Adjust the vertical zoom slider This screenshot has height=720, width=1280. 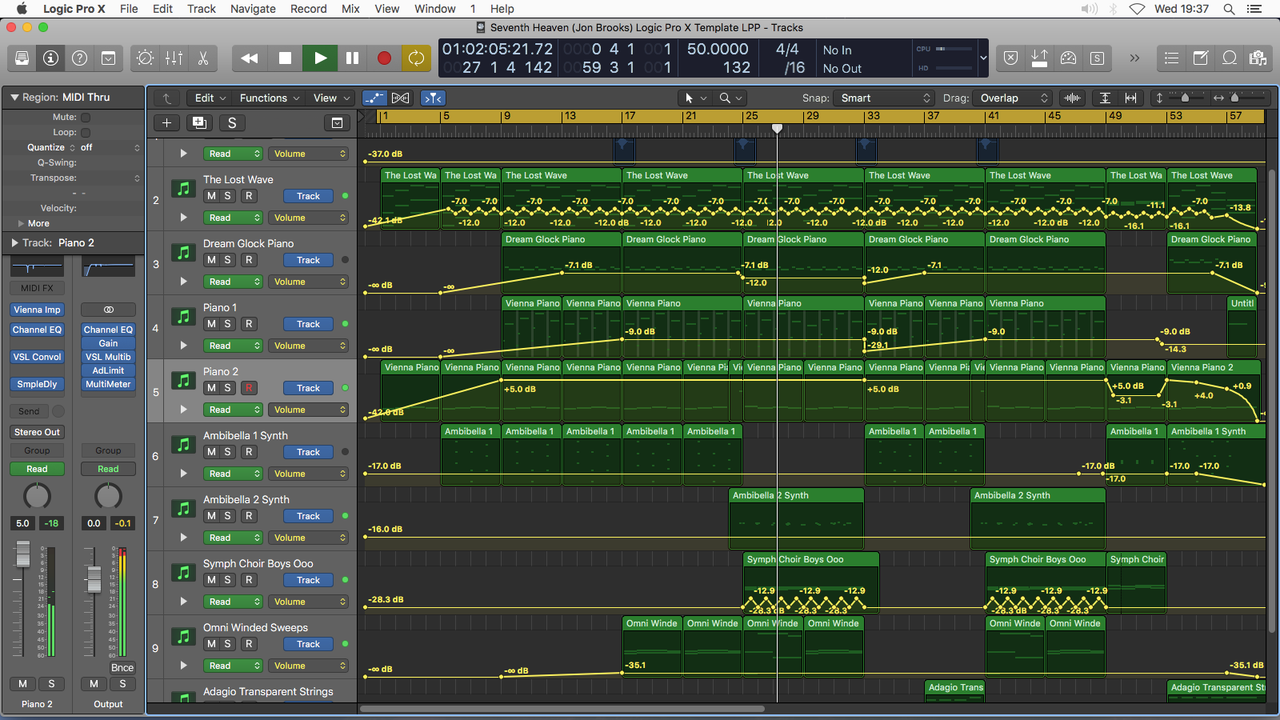click(x=1184, y=98)
